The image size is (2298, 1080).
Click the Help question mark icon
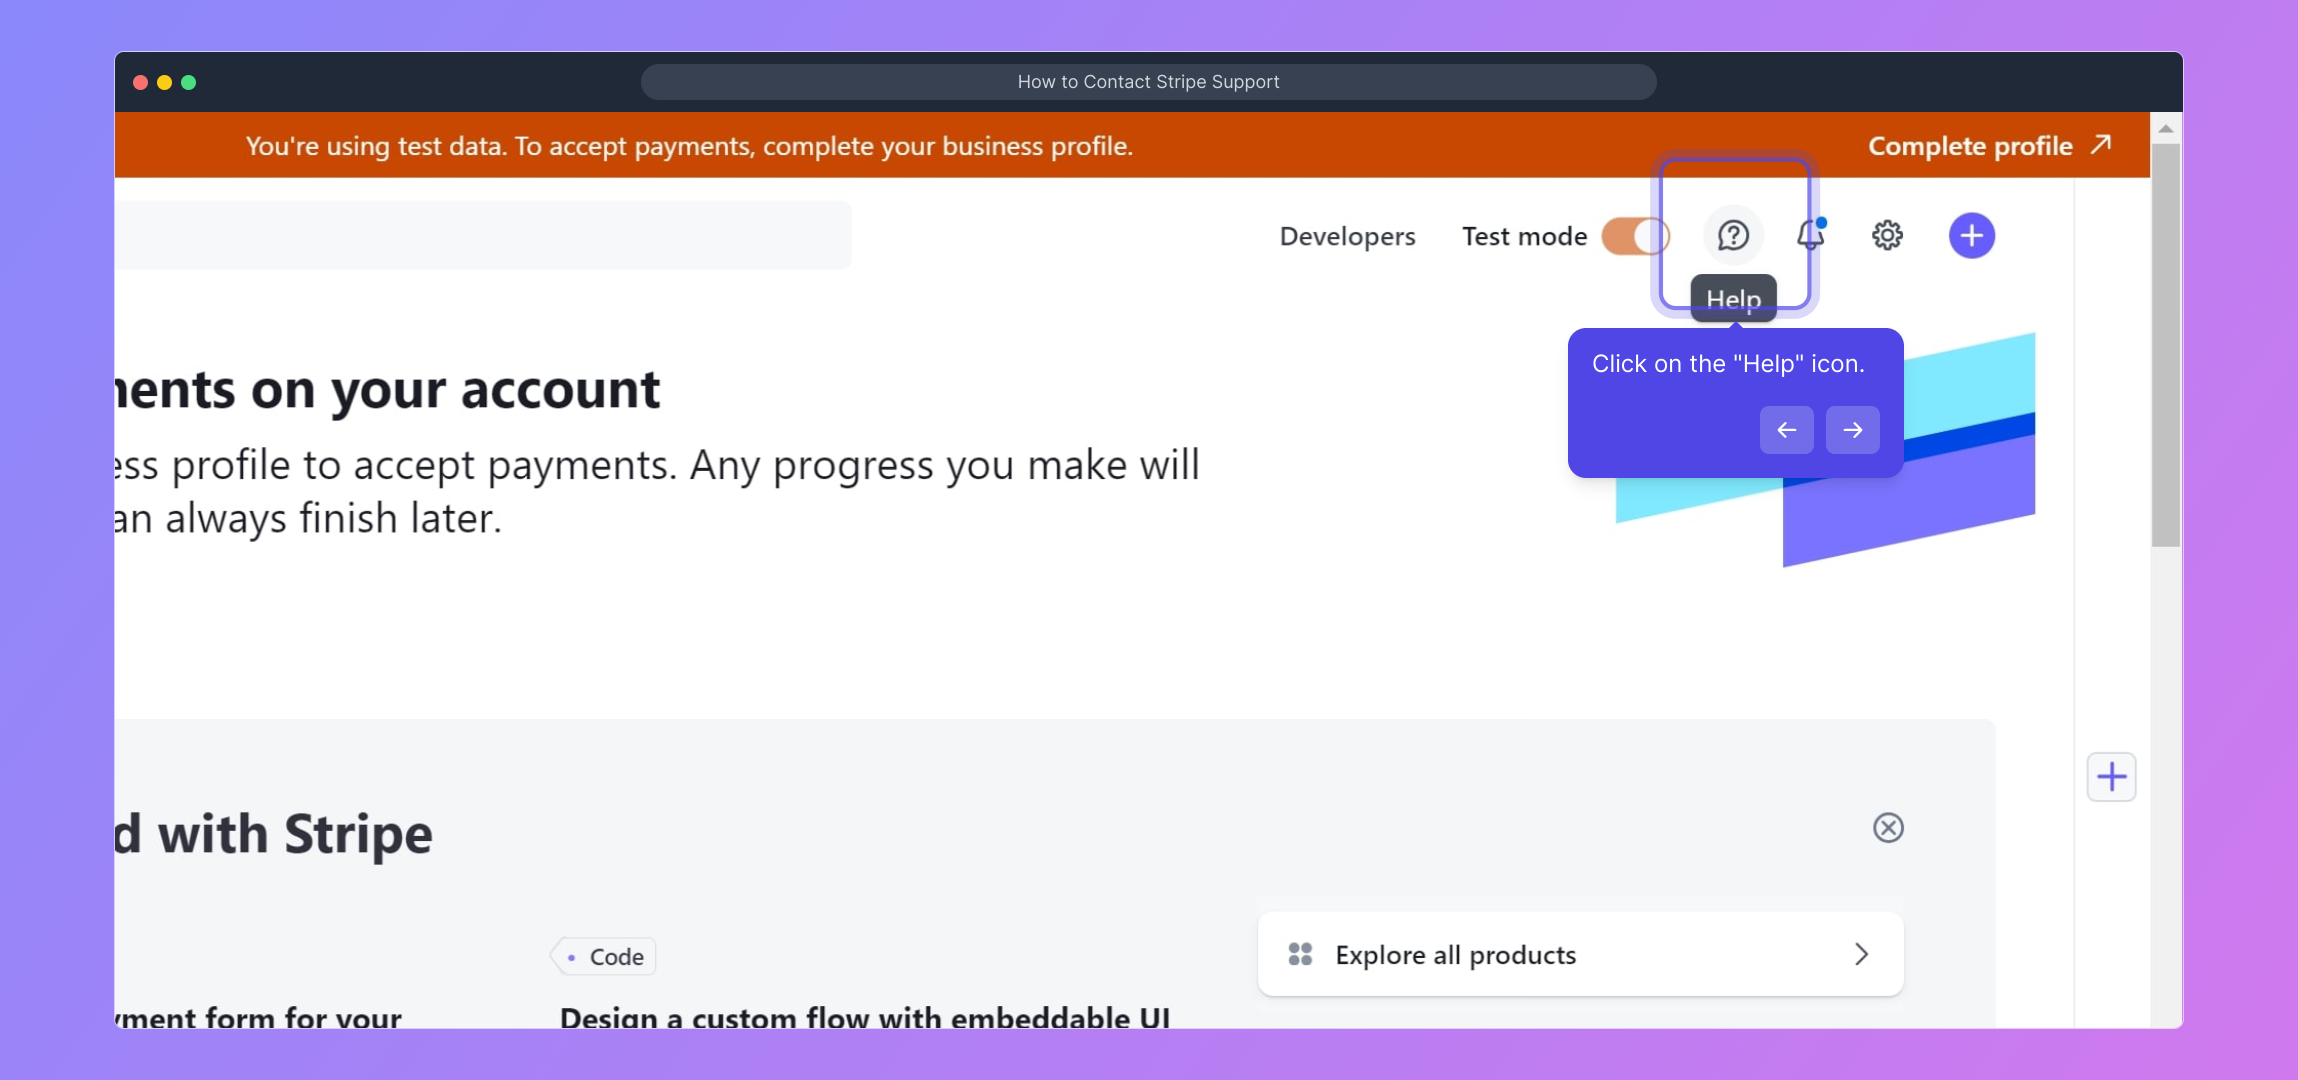pyautogui.click(x=1733, y=236)
